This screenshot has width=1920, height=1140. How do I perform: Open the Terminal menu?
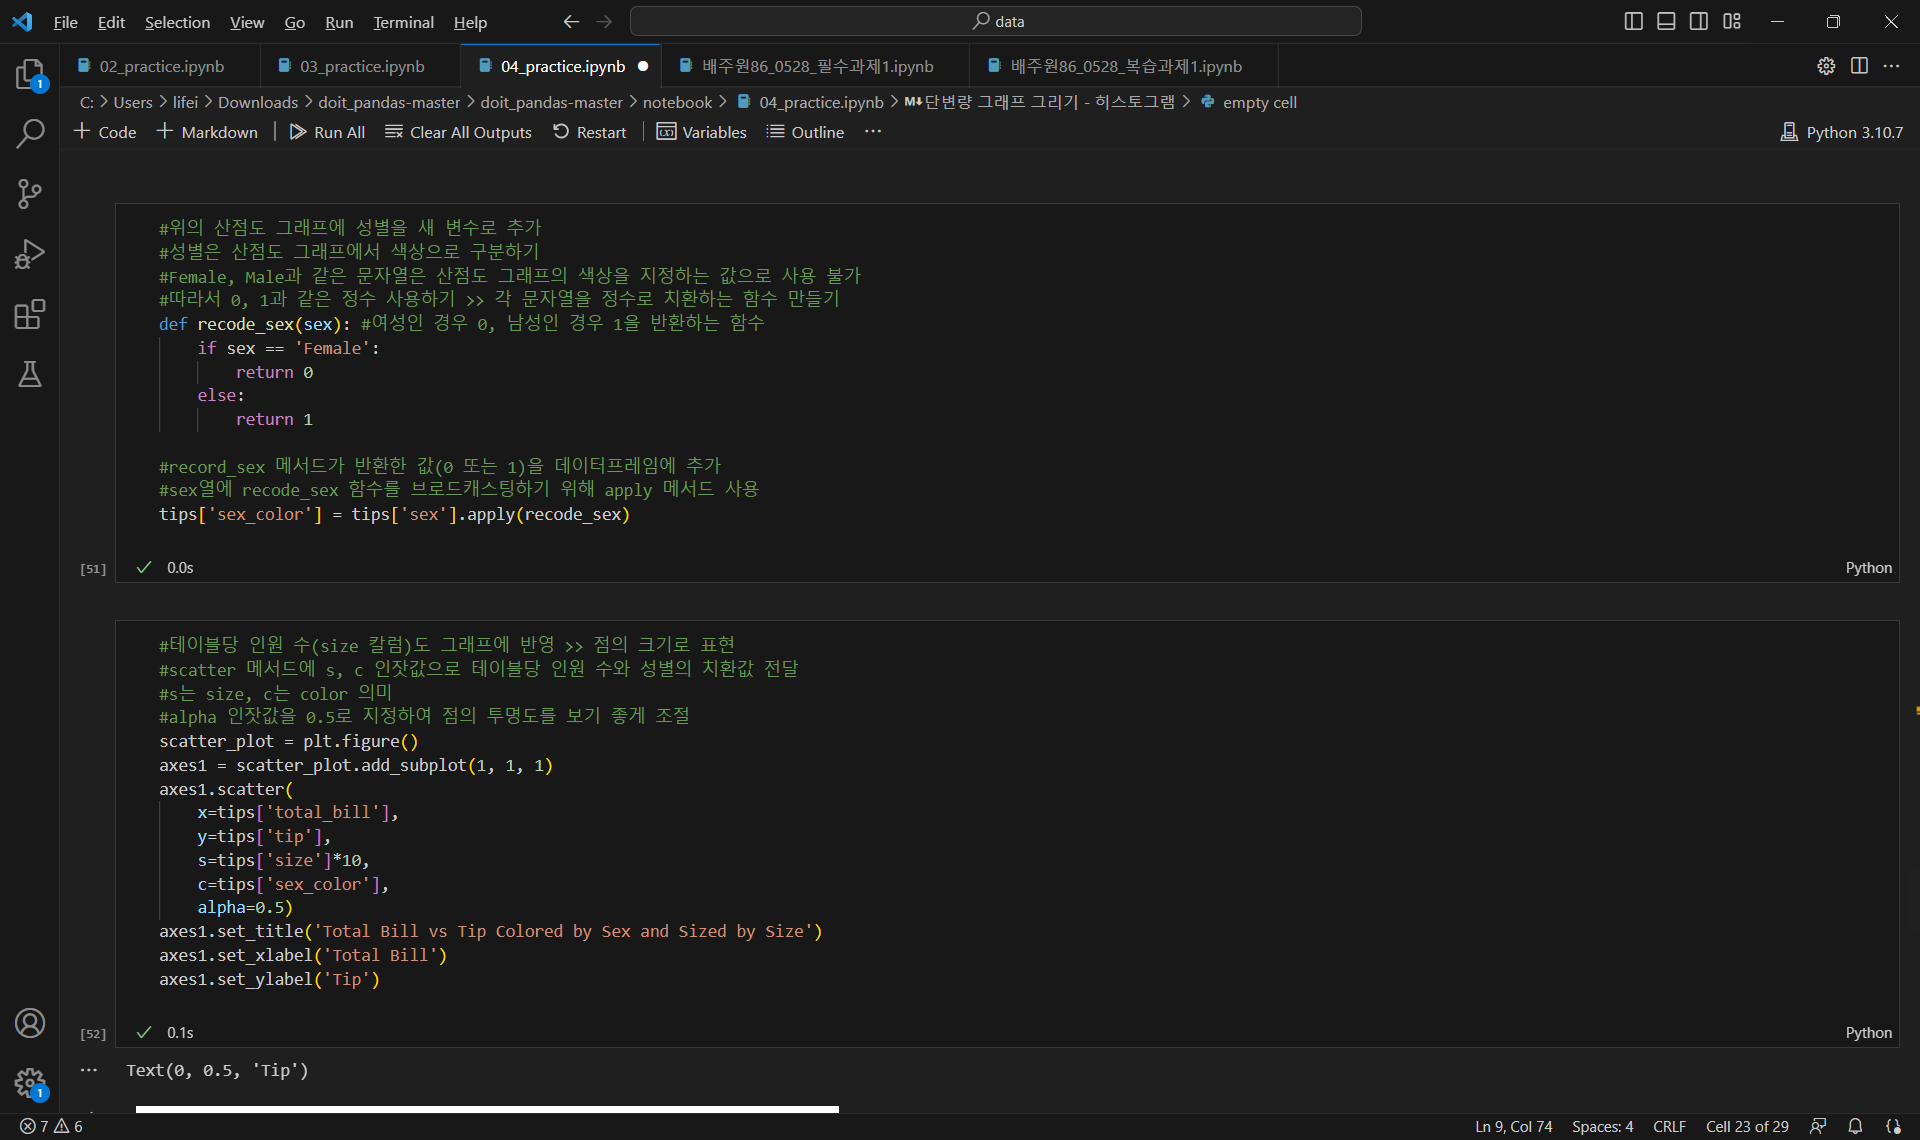pos(403,22)
